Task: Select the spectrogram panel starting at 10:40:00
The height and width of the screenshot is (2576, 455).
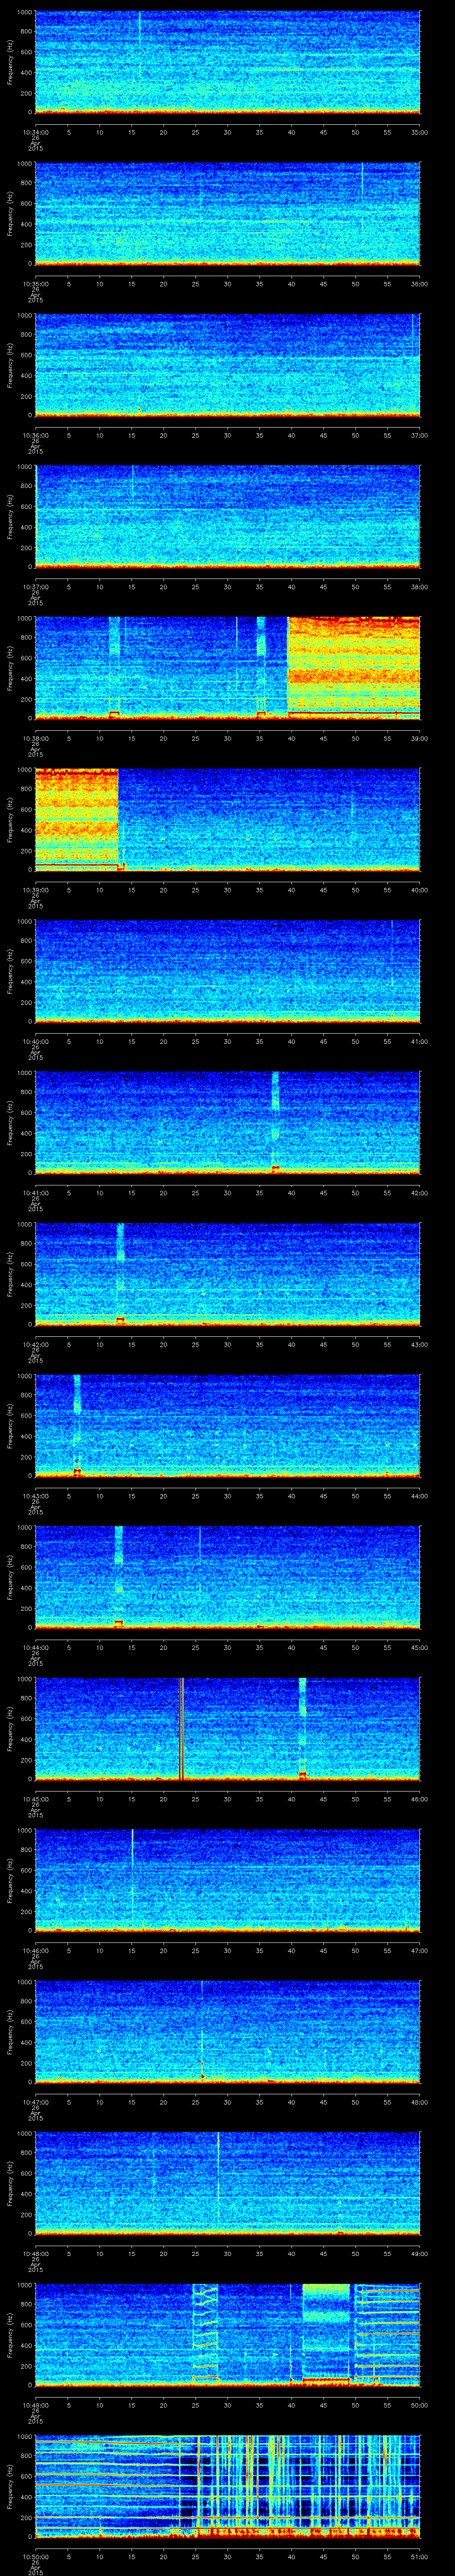Action: point(227,971)
